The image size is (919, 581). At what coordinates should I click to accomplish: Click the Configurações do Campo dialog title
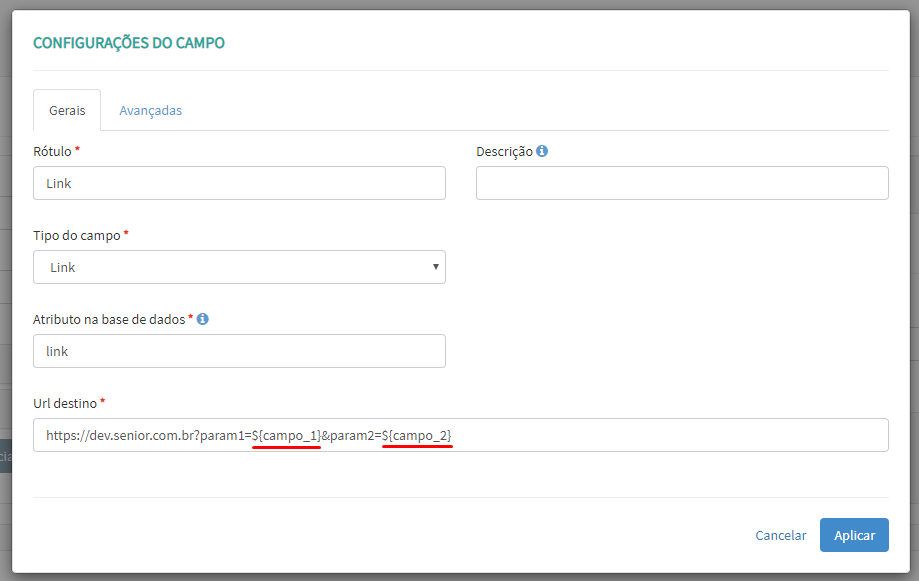coord(129,43)
